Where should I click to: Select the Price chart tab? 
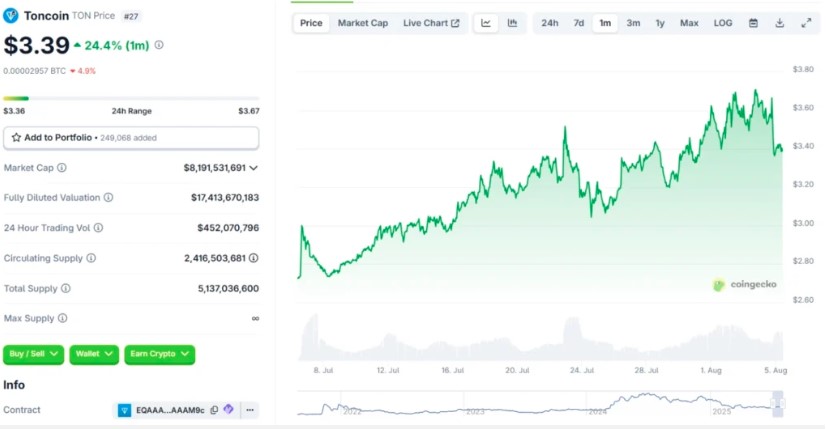click(311, 23)
